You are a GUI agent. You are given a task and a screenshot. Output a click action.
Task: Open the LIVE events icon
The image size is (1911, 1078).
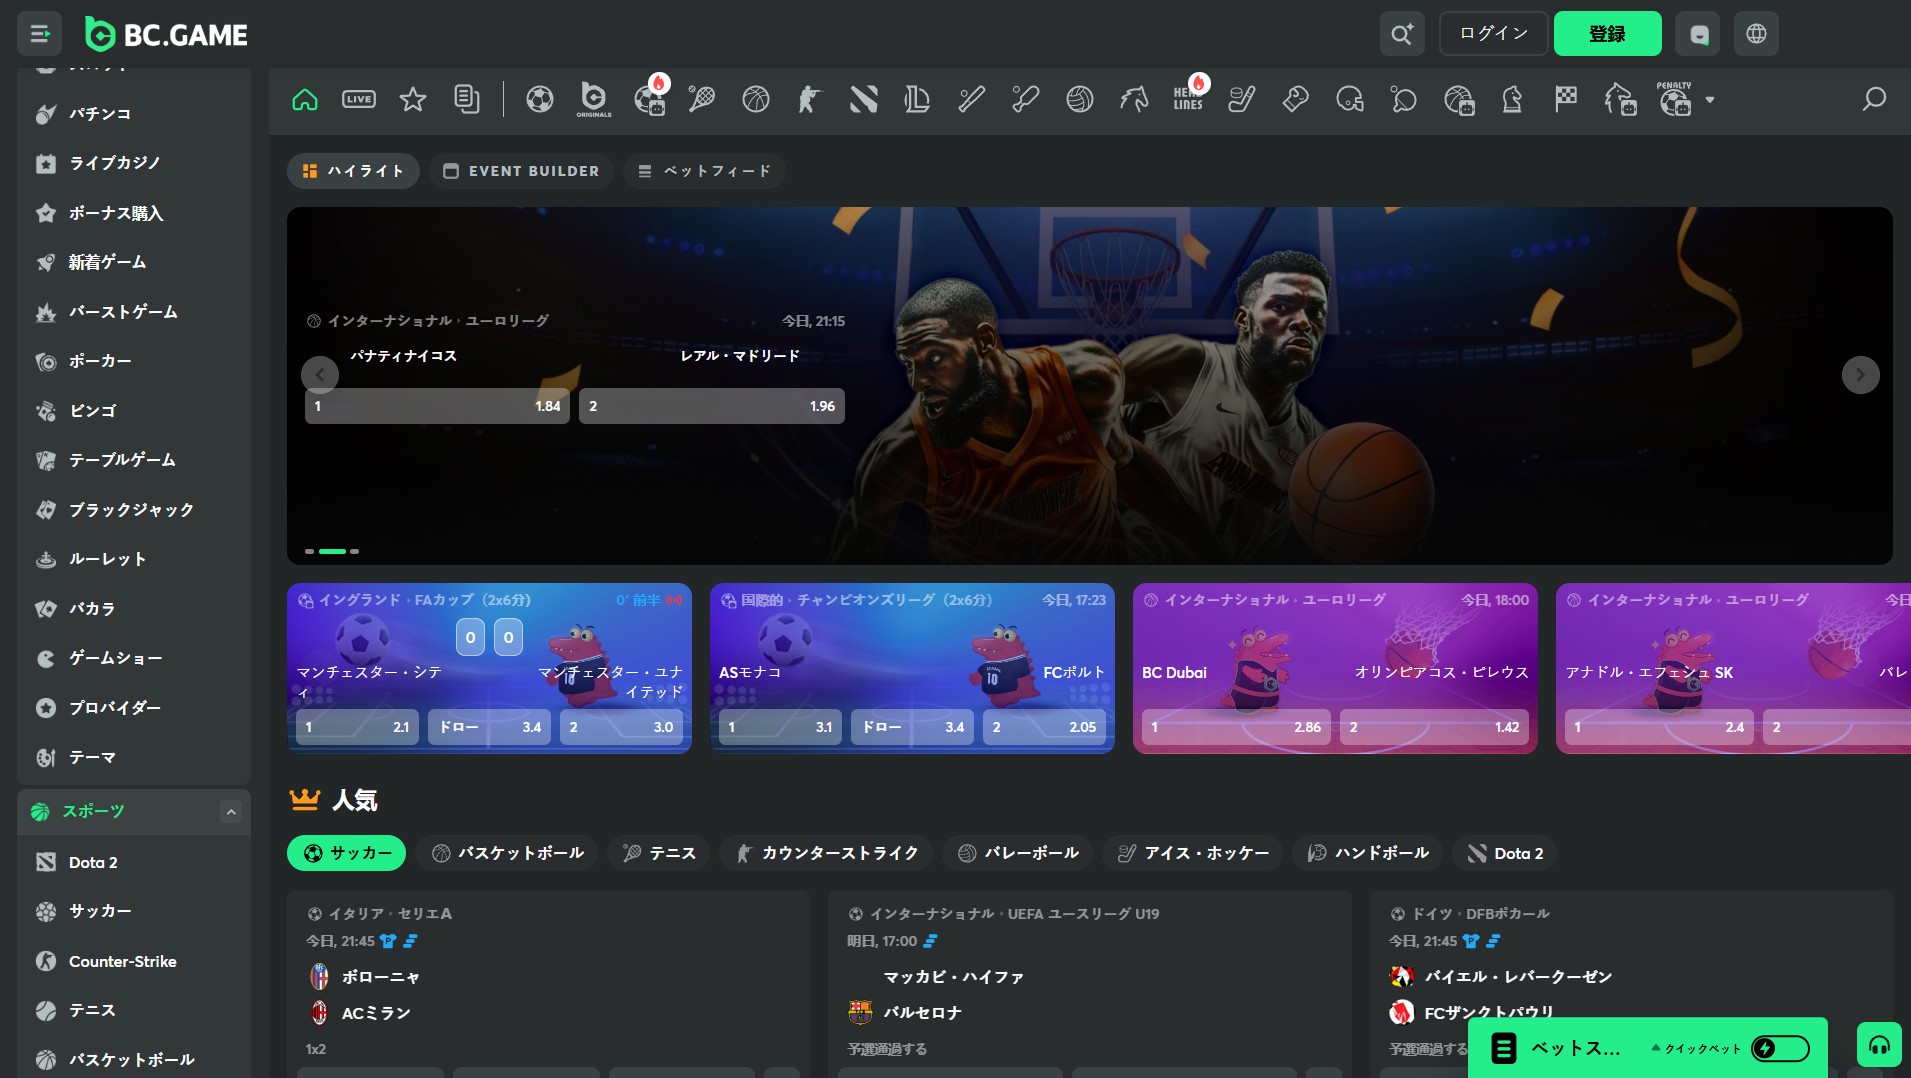tap(359, 99)
